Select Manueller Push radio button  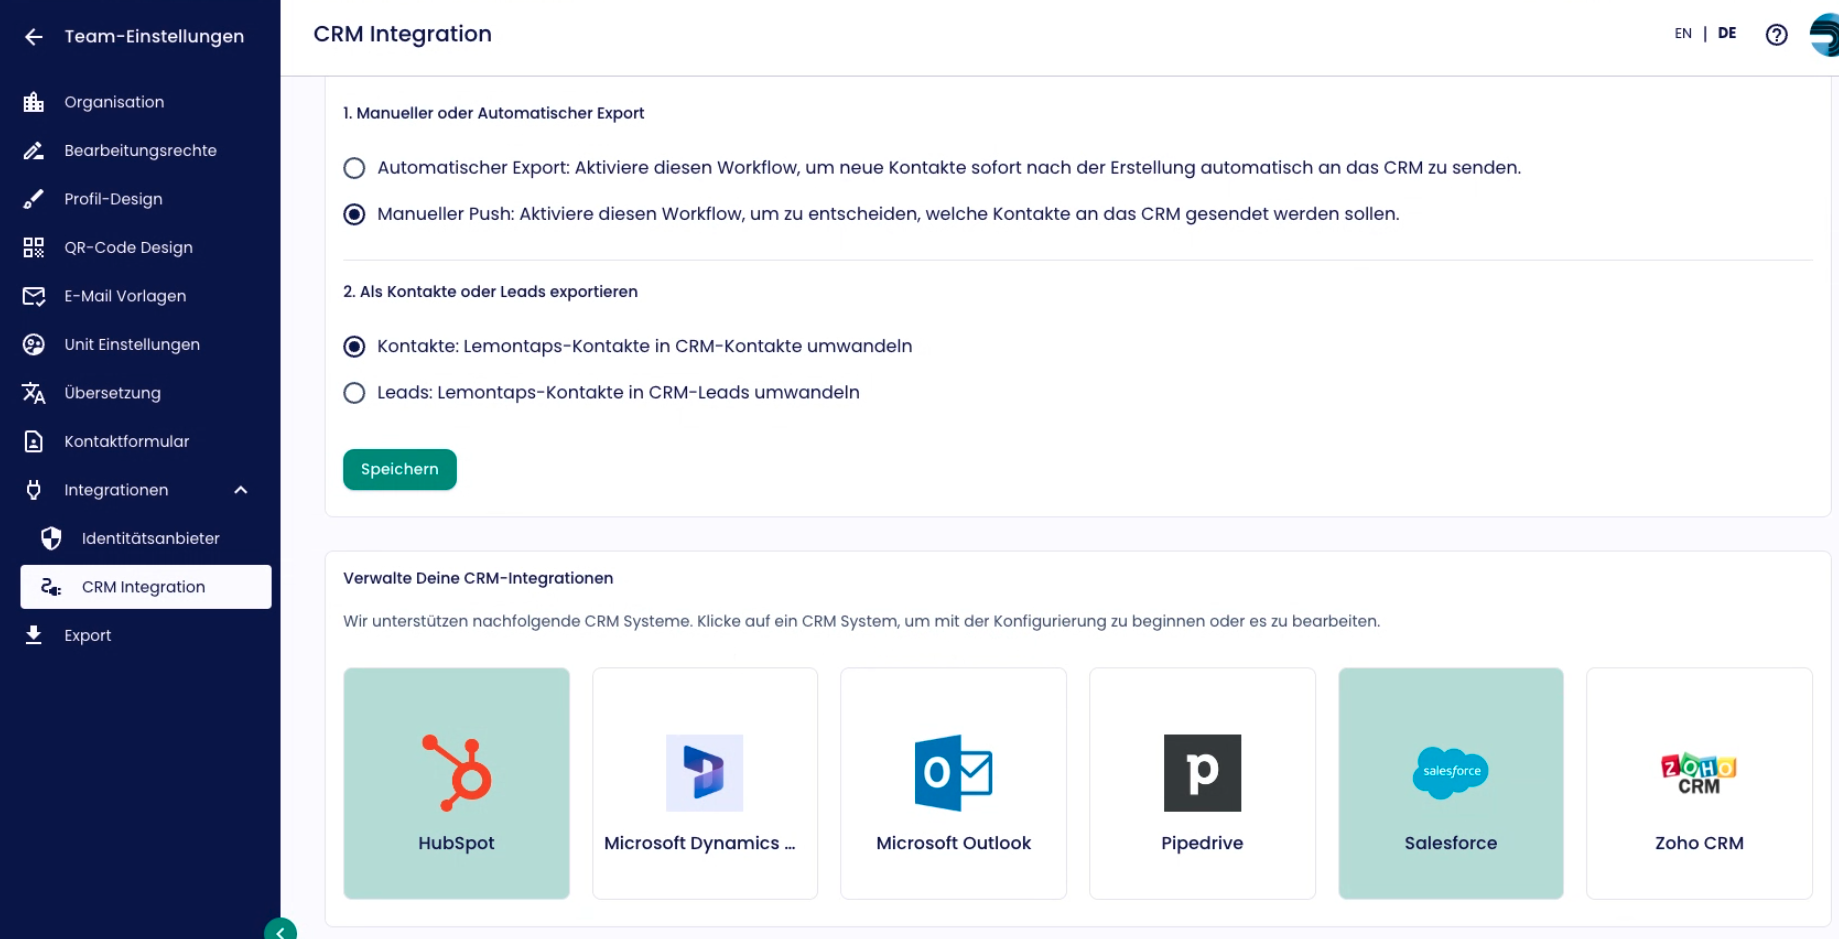point(354,214)
